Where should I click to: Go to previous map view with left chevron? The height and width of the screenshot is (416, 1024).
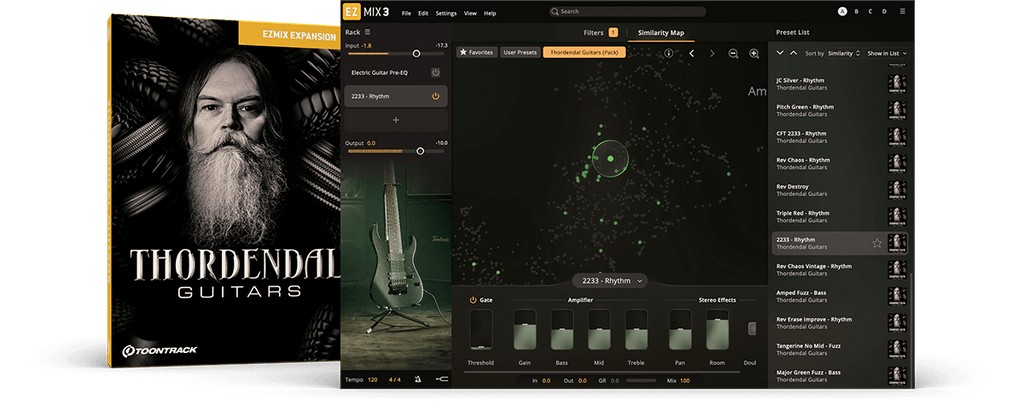692,54
